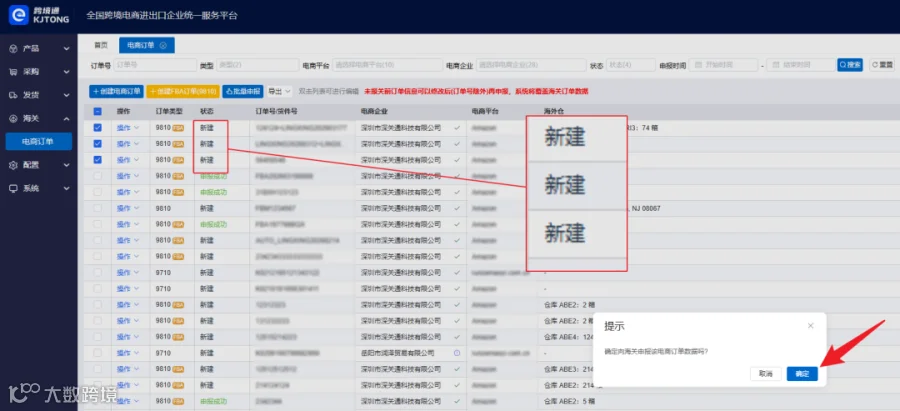Open 操作 dropdown in the 岳阳市润泽贸易有限公司 row

(x=128, y=353)
